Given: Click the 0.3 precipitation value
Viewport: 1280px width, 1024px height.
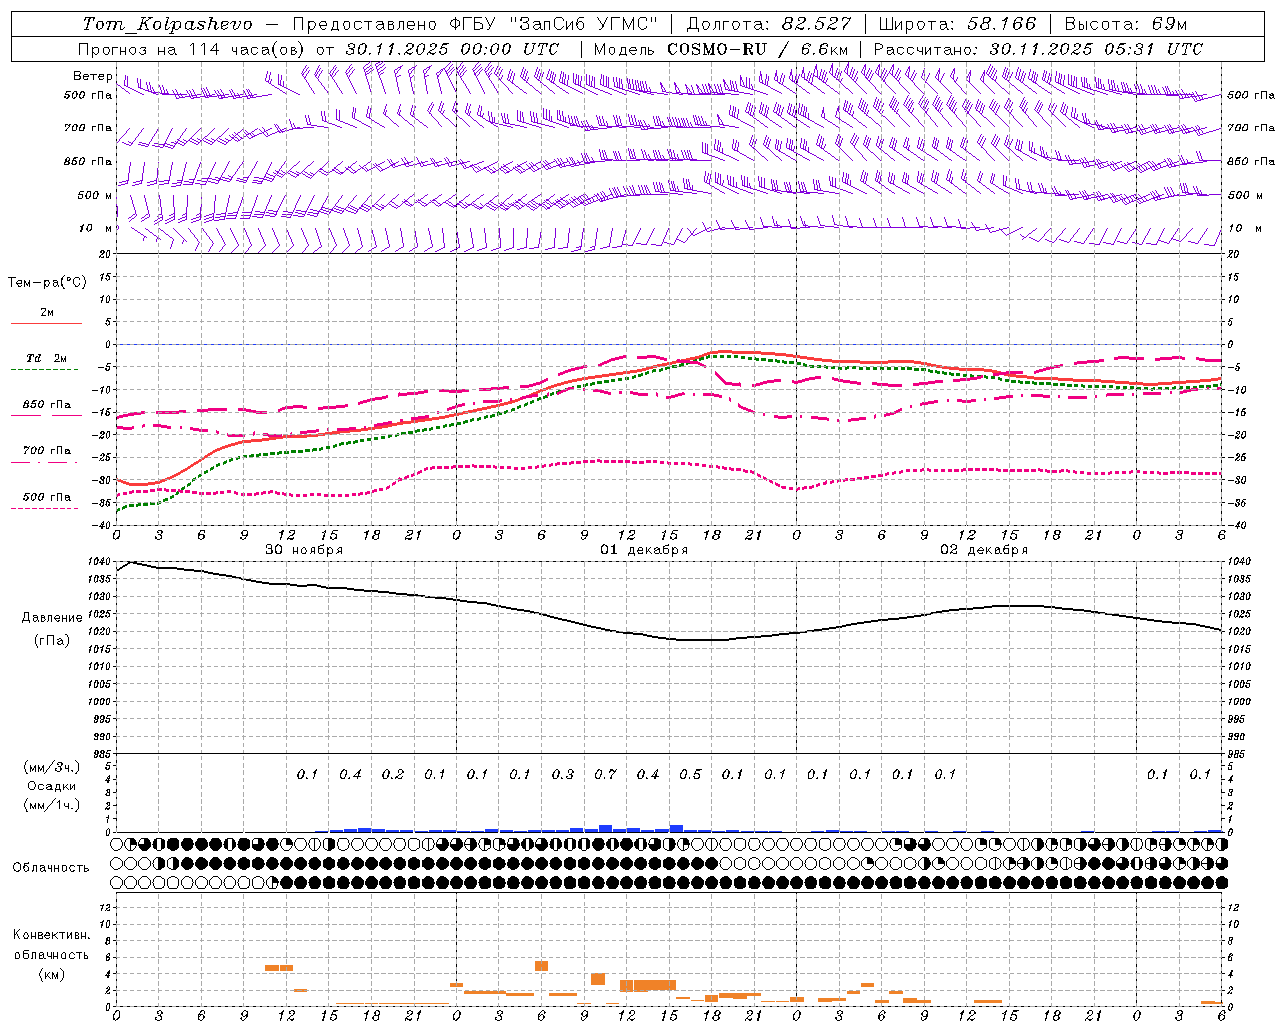Looking at the screenshot, I should [563, 774].
